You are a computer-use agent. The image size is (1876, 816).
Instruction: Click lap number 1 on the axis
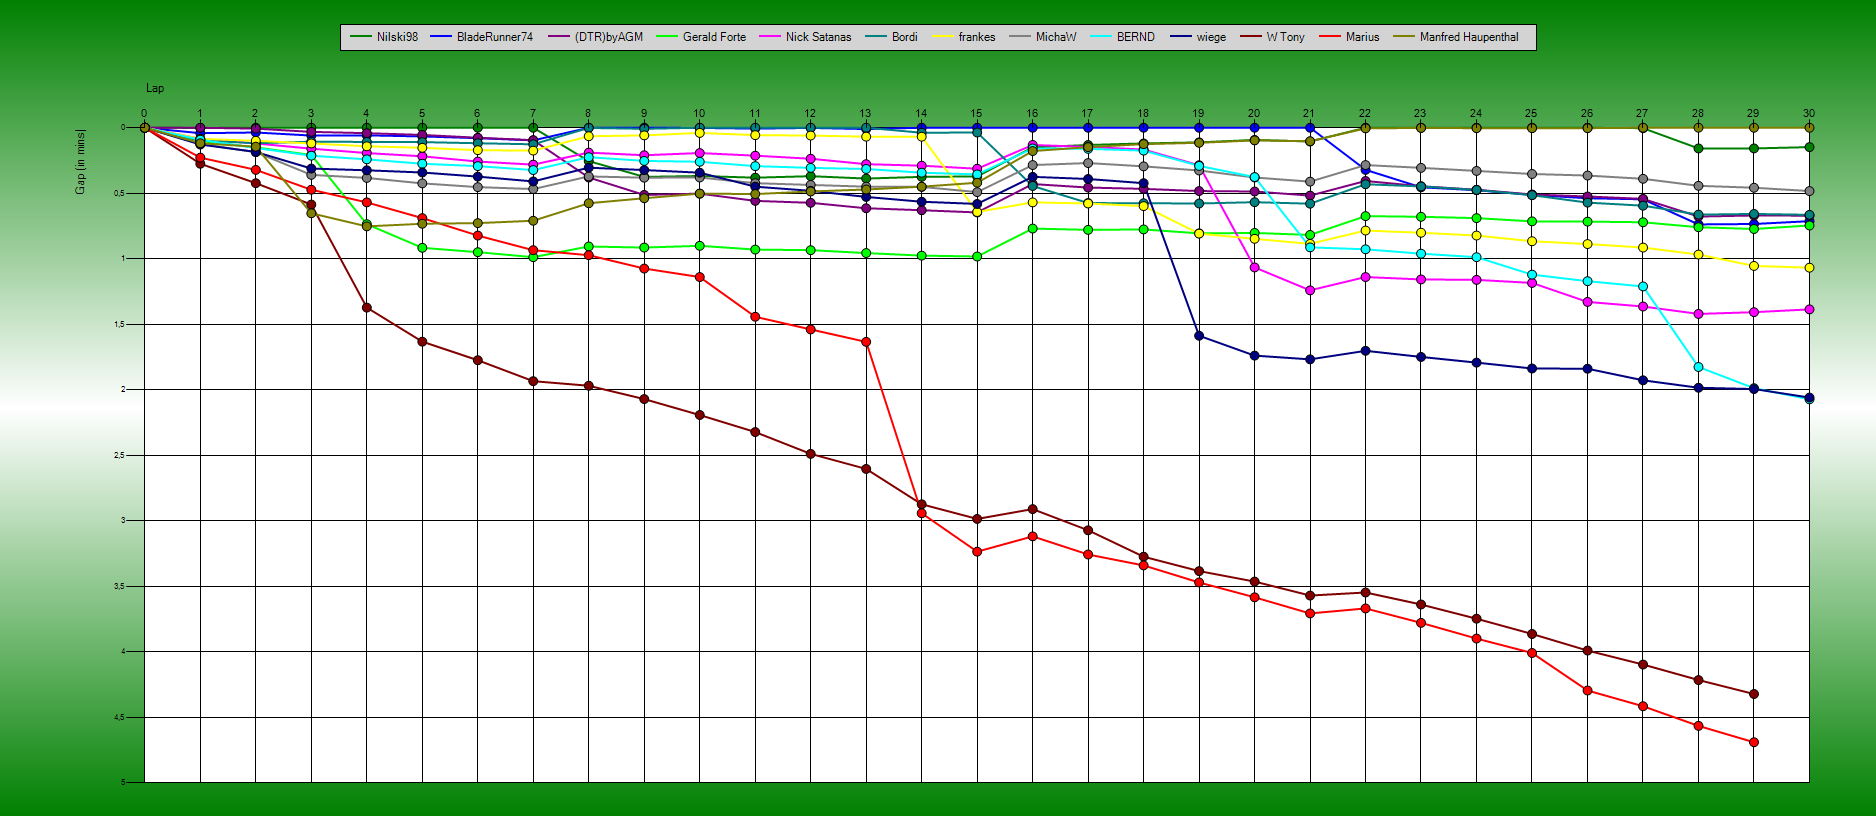200,114
